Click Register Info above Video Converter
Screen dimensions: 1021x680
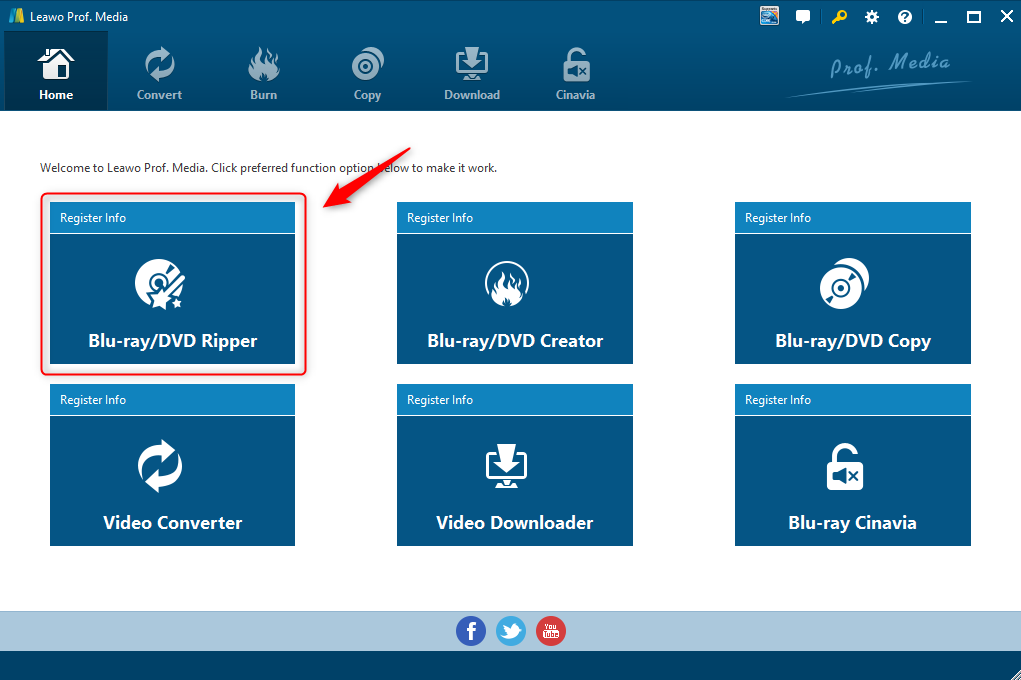[93, 400]
